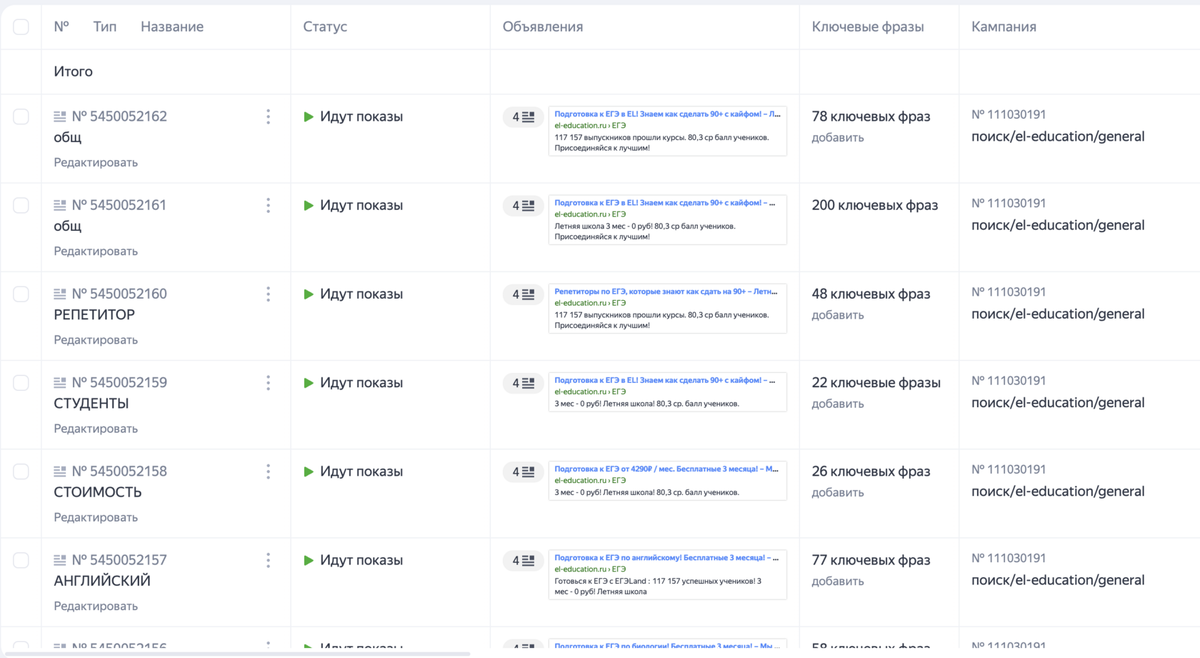The image size is (1200, 658).
Task: Open ad preview for СТОИМОСТЬ group
Action: [x=668, y=481]
